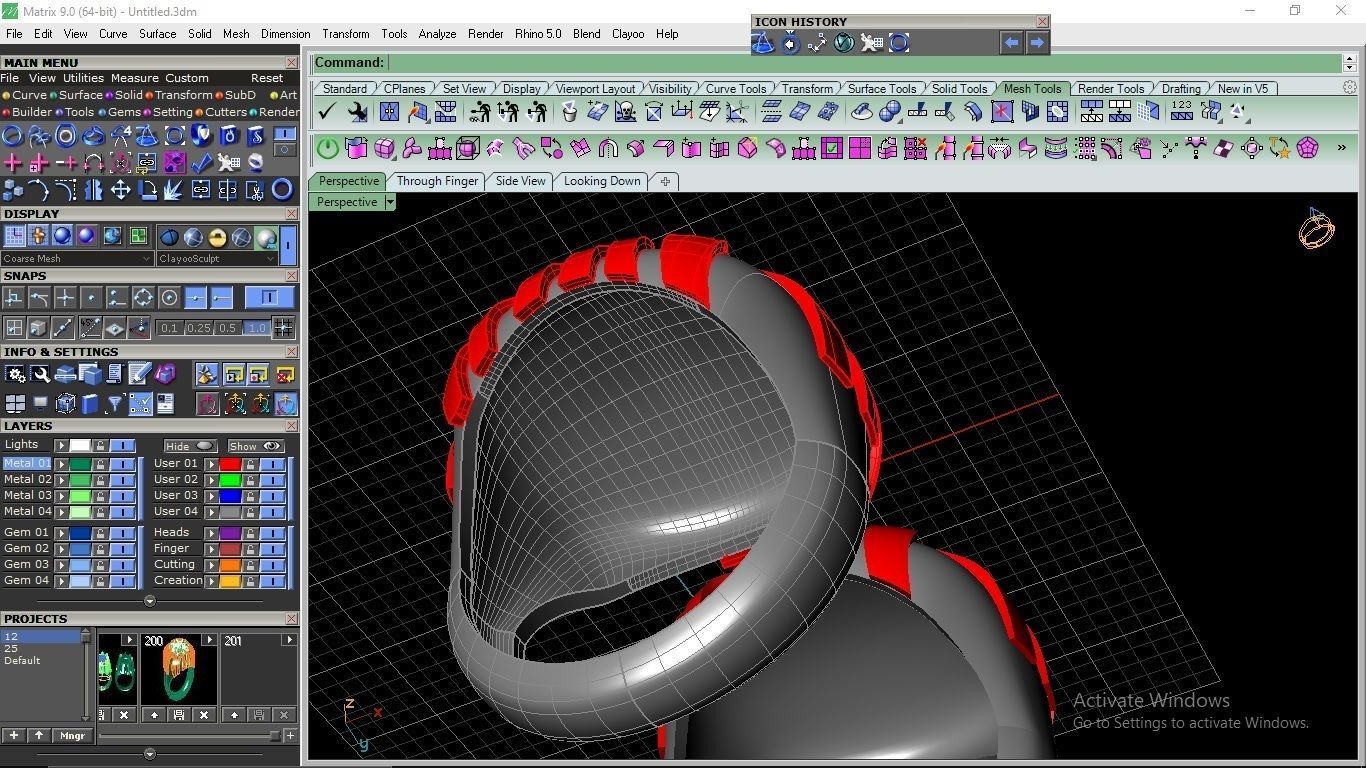Click the green power icon in the toolbar
The height and width of the screenshot is (768, 1366).
click(328, 149)
